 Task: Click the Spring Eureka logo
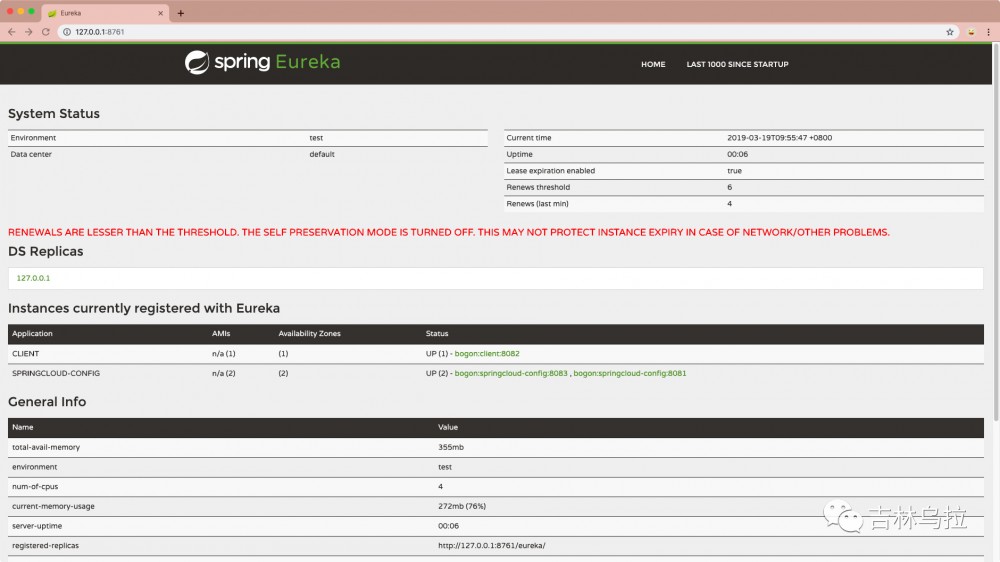click(262, 62)
